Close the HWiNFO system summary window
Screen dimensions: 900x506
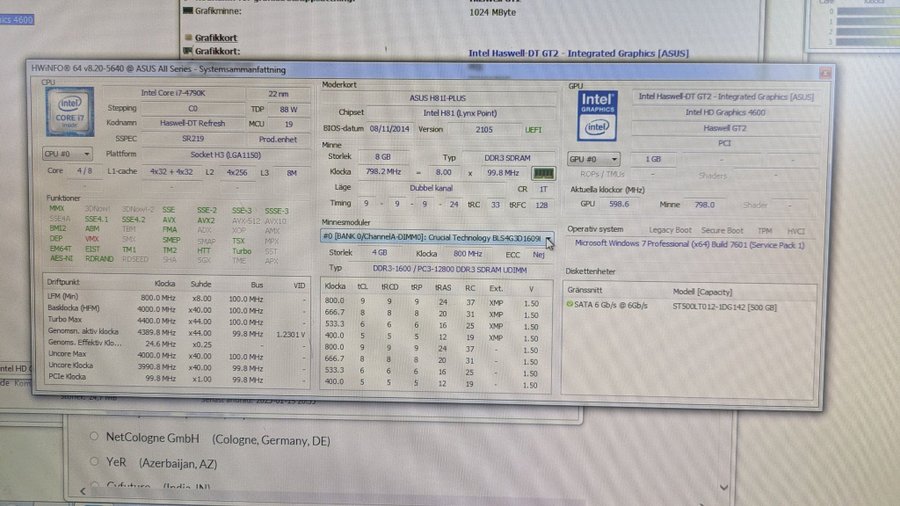[825, 73]
